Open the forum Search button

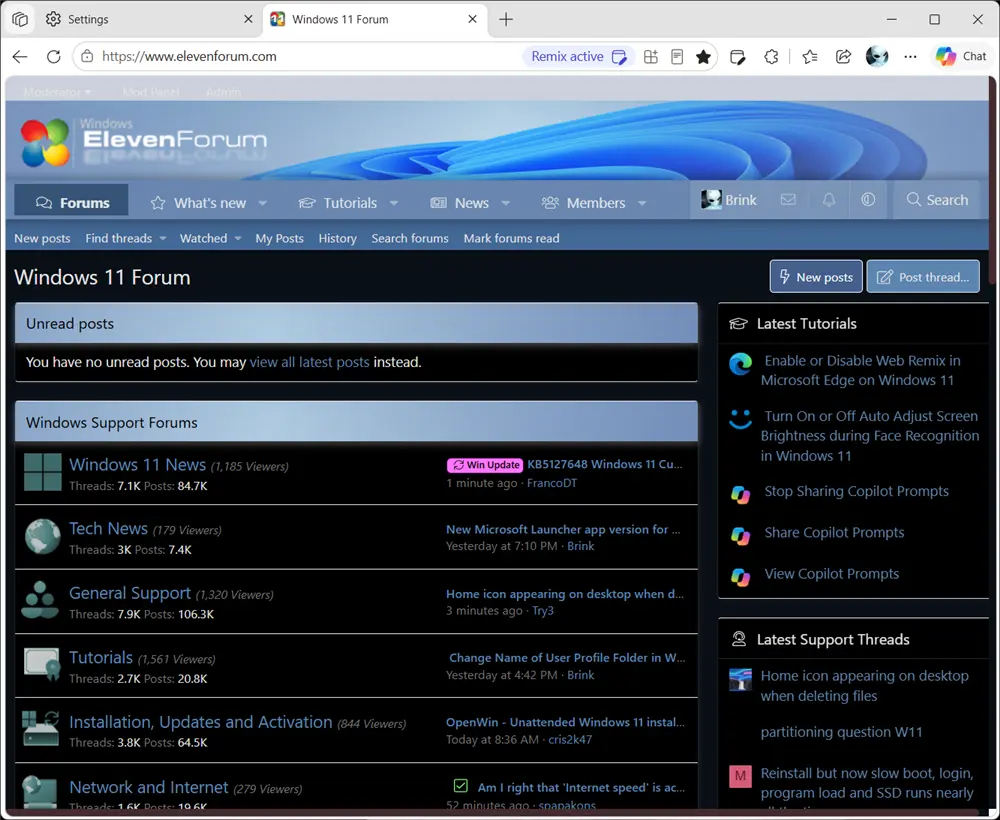pos(938,200)
